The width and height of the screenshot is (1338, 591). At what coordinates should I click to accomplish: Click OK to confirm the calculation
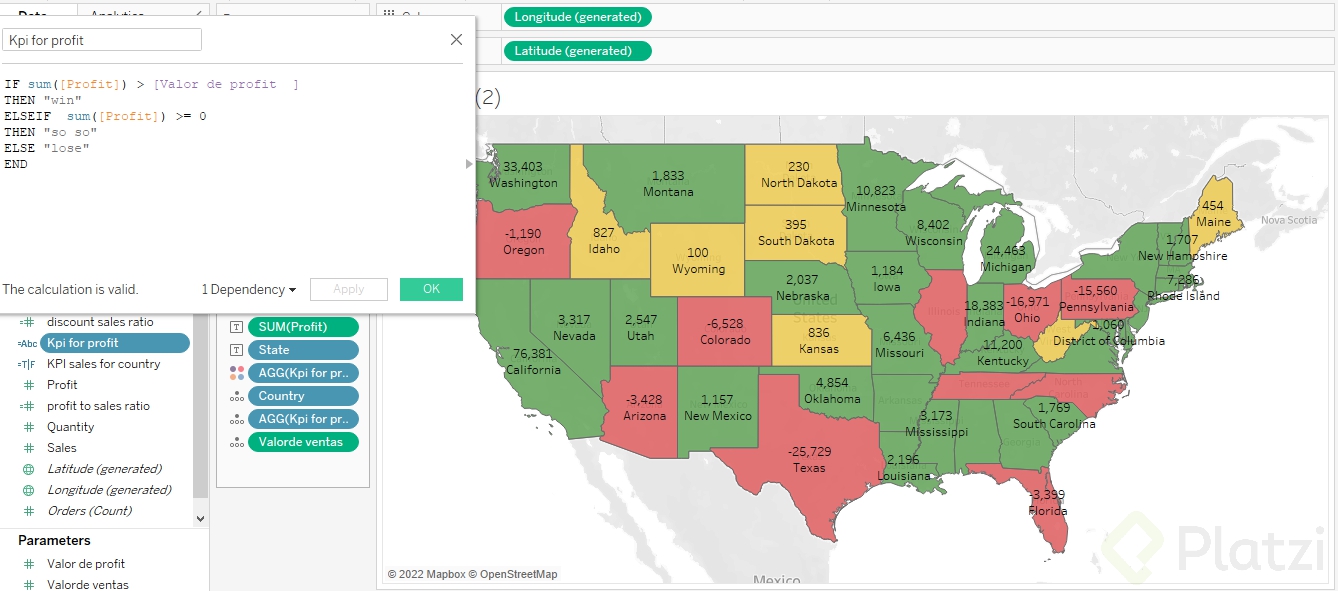coord(431,289)
